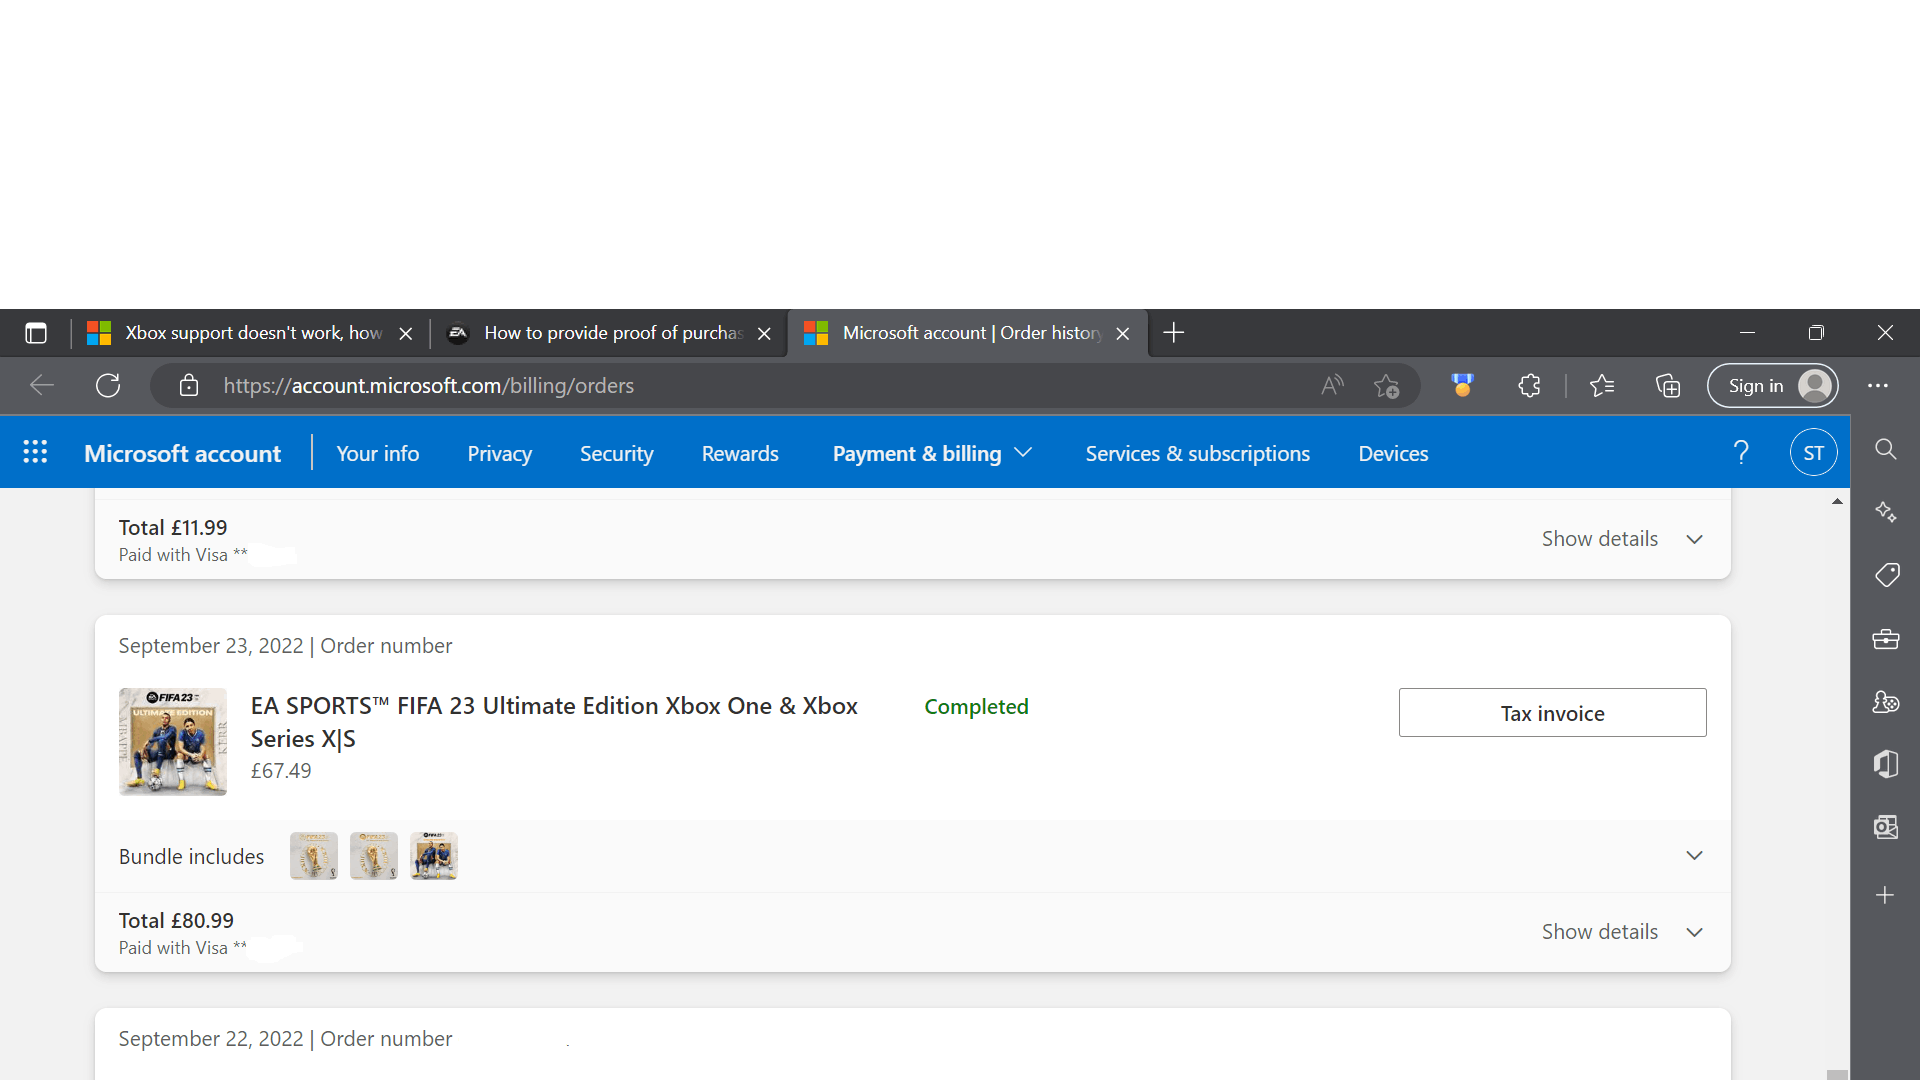Click the browser wallet/collections icon
The image size is (1920, 1080).
pos(1668,385)
